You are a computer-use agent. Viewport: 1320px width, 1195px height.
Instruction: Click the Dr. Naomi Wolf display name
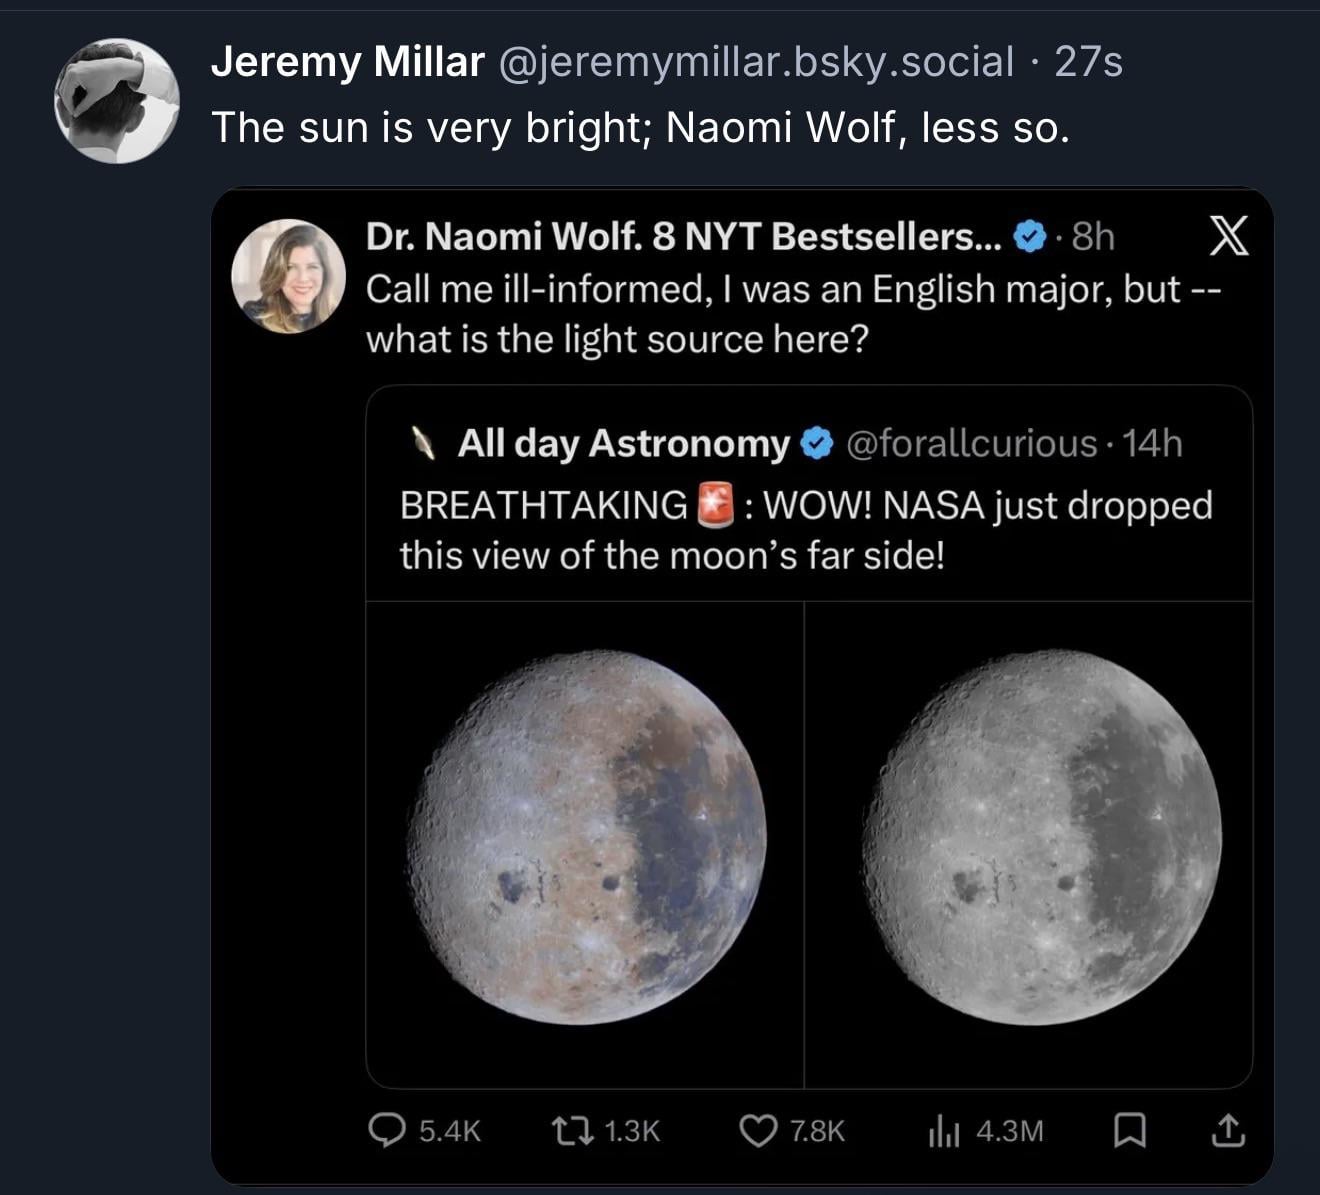[683, 237]
